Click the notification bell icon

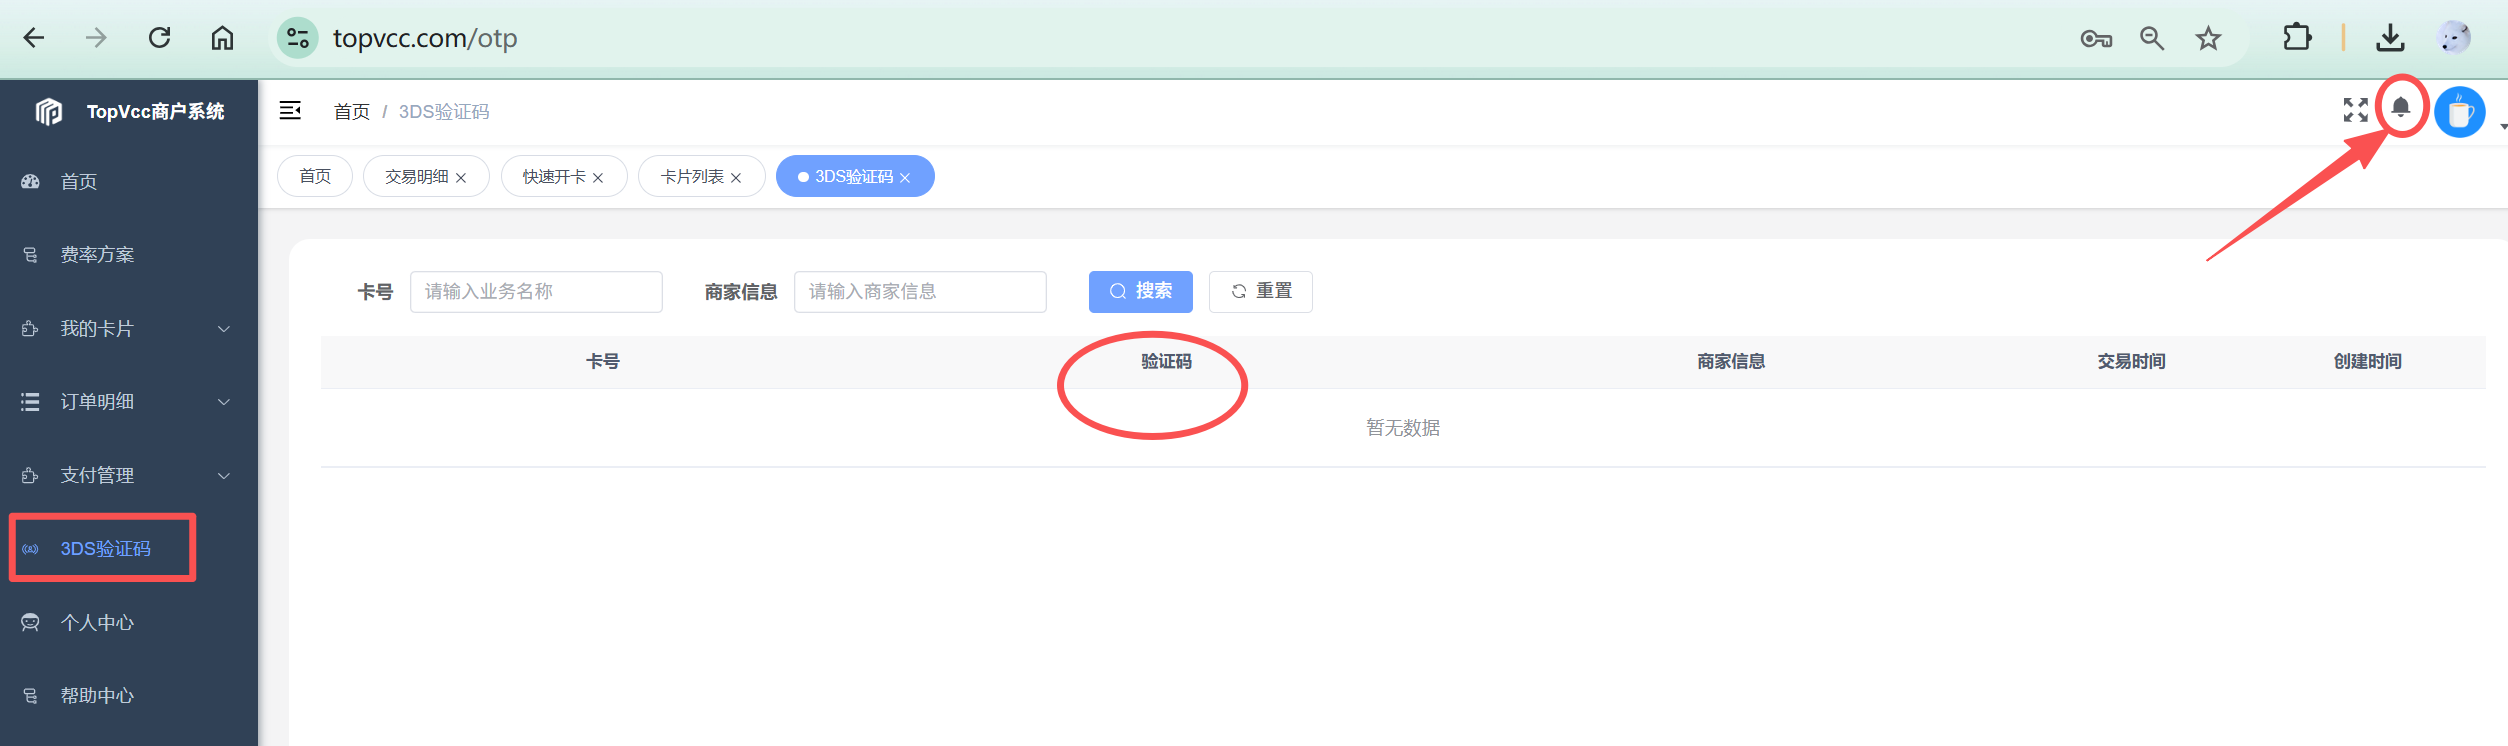[x=2400, y=108]
